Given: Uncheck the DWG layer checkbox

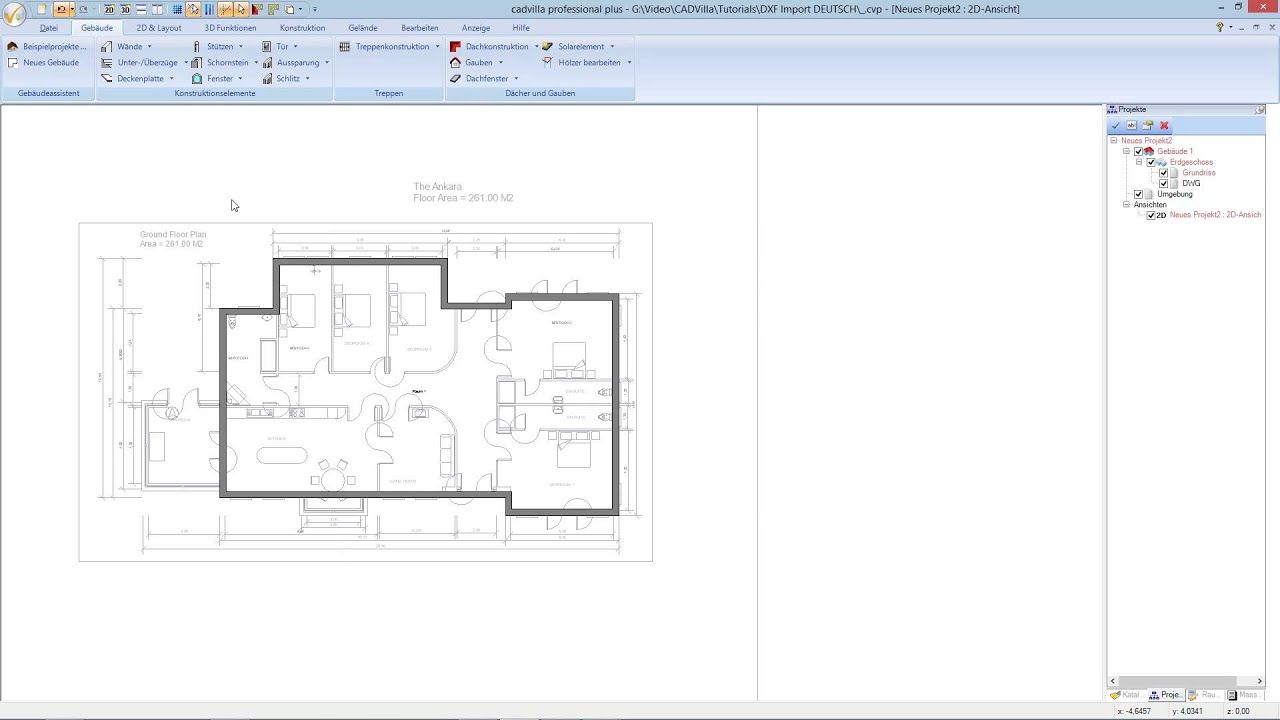Looking at the screenshot, I should point(1164,184).
